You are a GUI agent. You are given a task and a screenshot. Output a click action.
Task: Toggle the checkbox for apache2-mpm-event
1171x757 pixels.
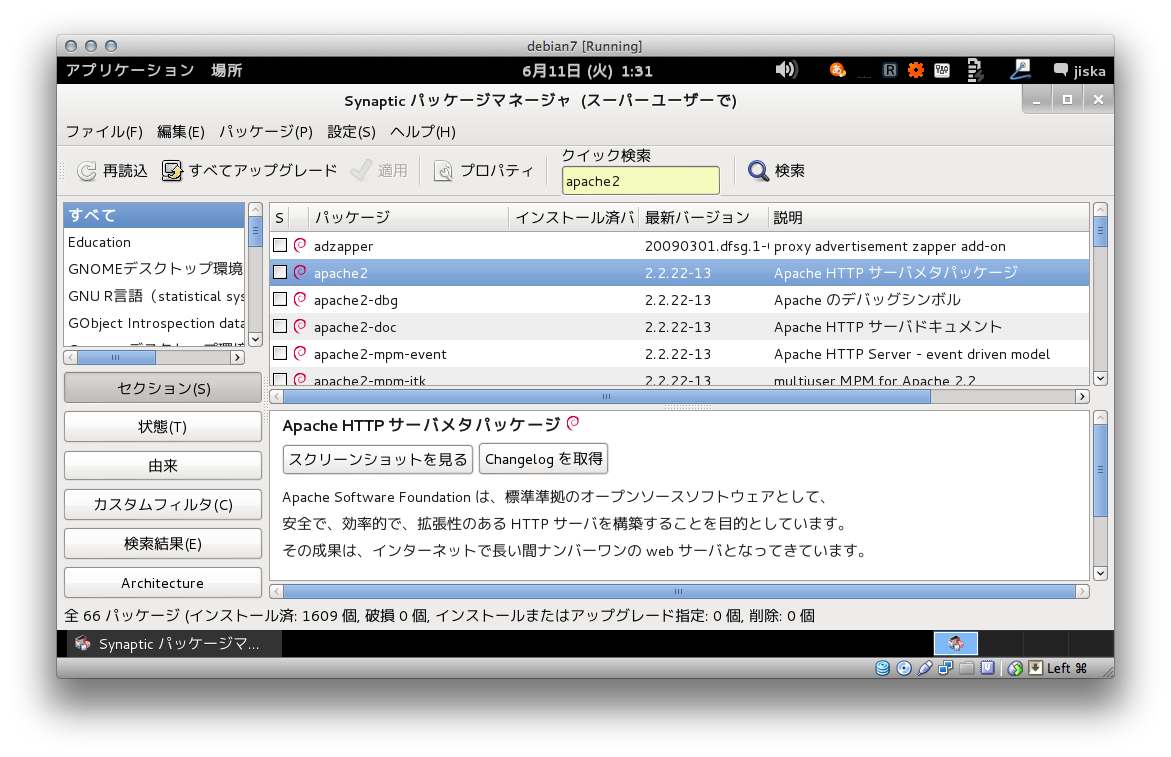280,352
